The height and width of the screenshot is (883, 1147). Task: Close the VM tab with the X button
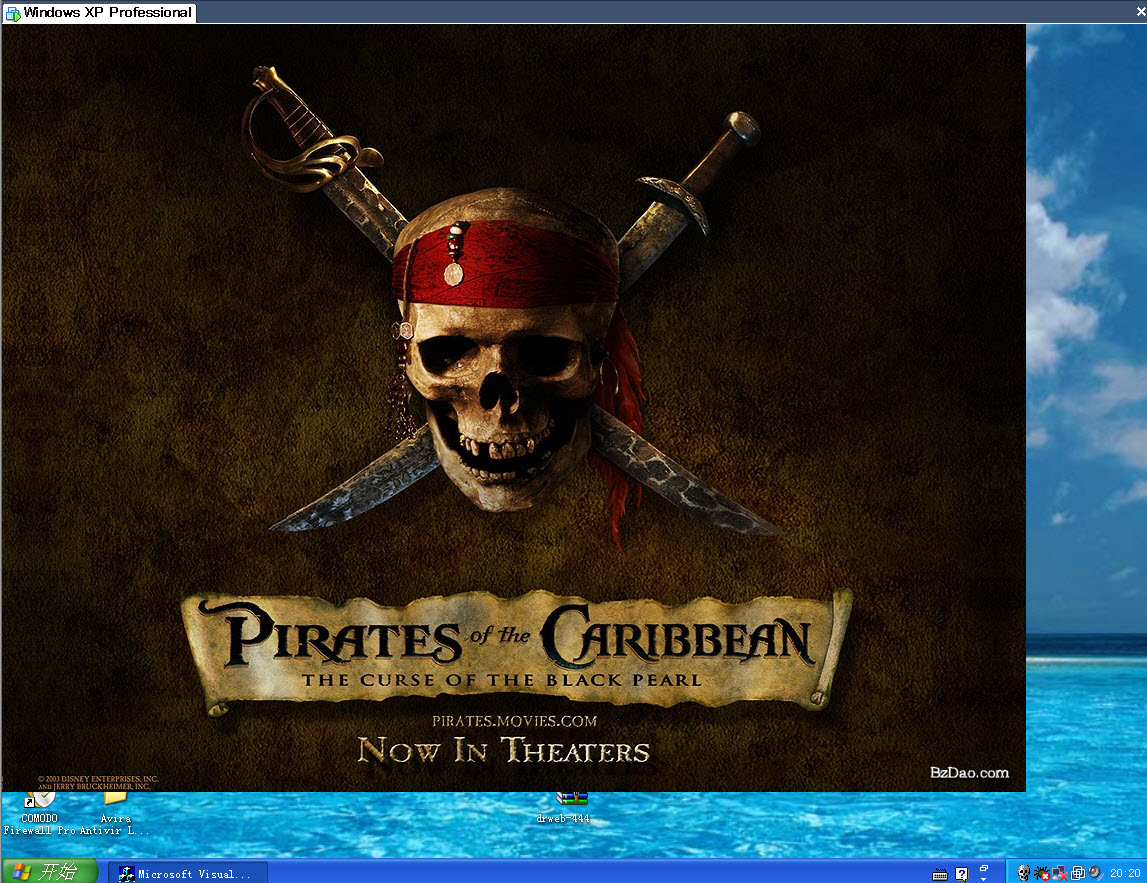pyautogui.click(x=1140, y=12)
